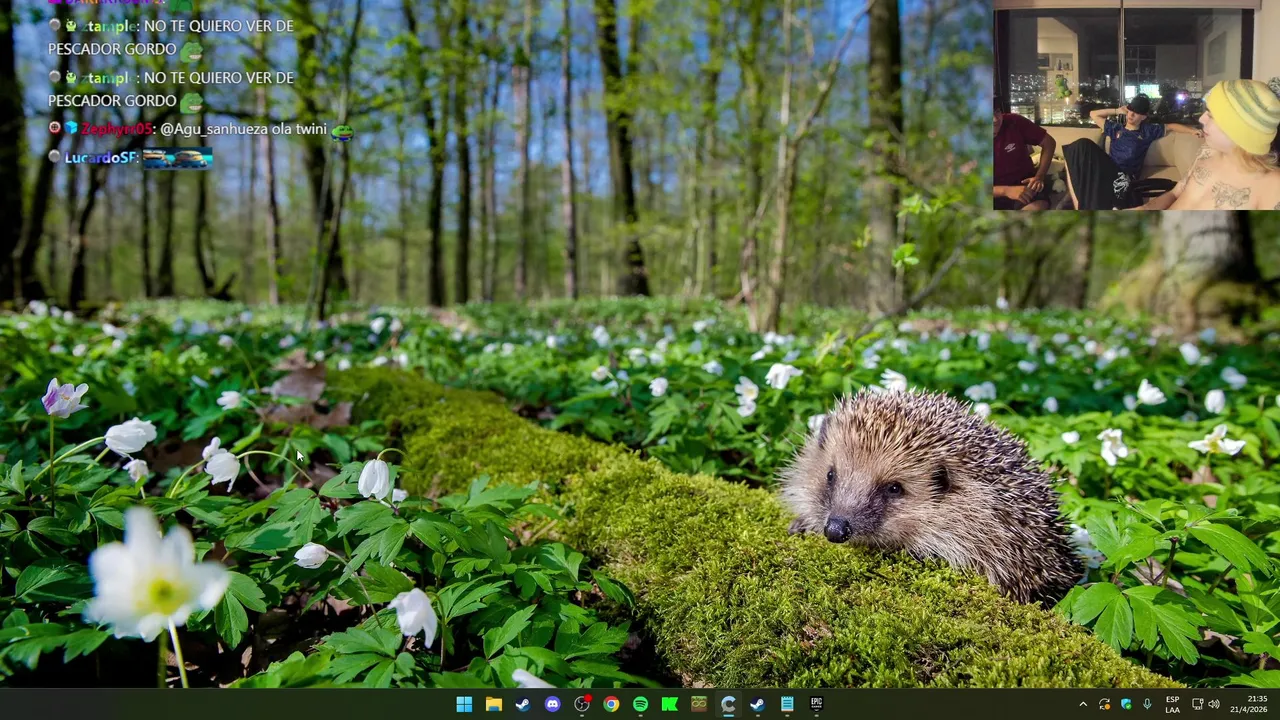Screen dimensions: 1280x720
Task: Open the volume speaker tray icon
Action: [x=1214, y=705]
